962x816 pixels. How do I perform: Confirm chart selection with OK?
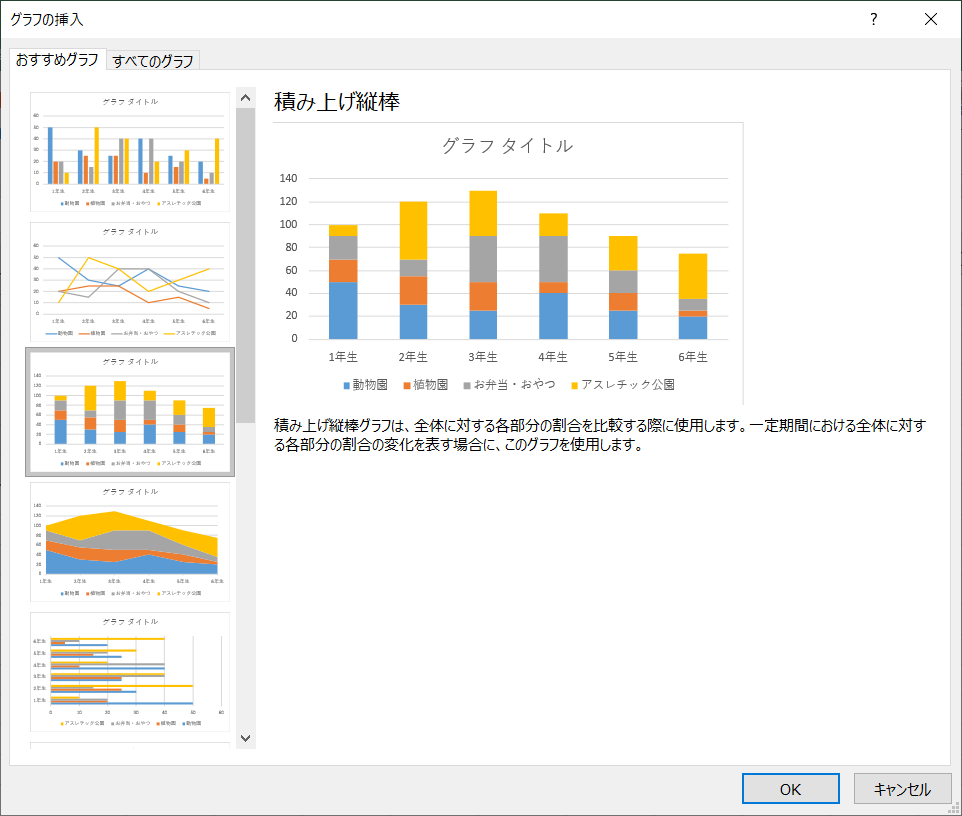tap(790, 788)
